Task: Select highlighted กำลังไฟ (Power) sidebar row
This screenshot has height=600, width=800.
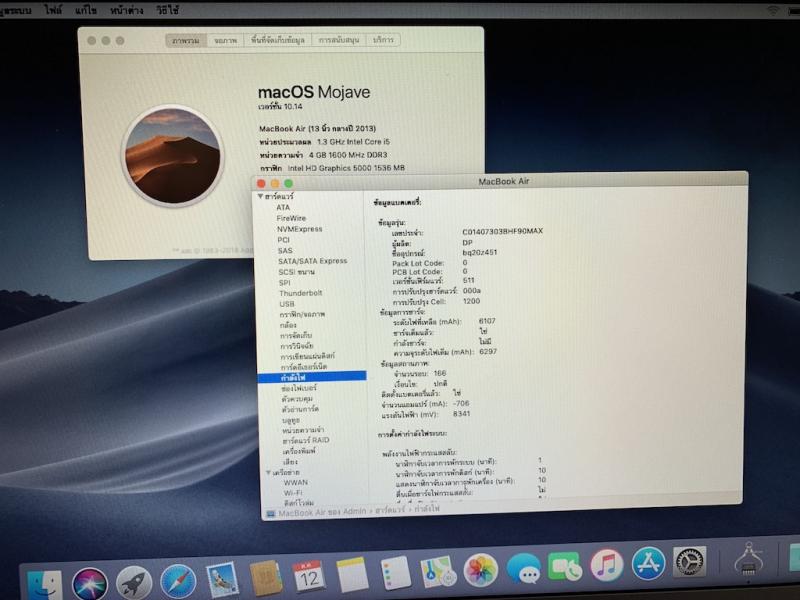Action: (x=312, y=378)
